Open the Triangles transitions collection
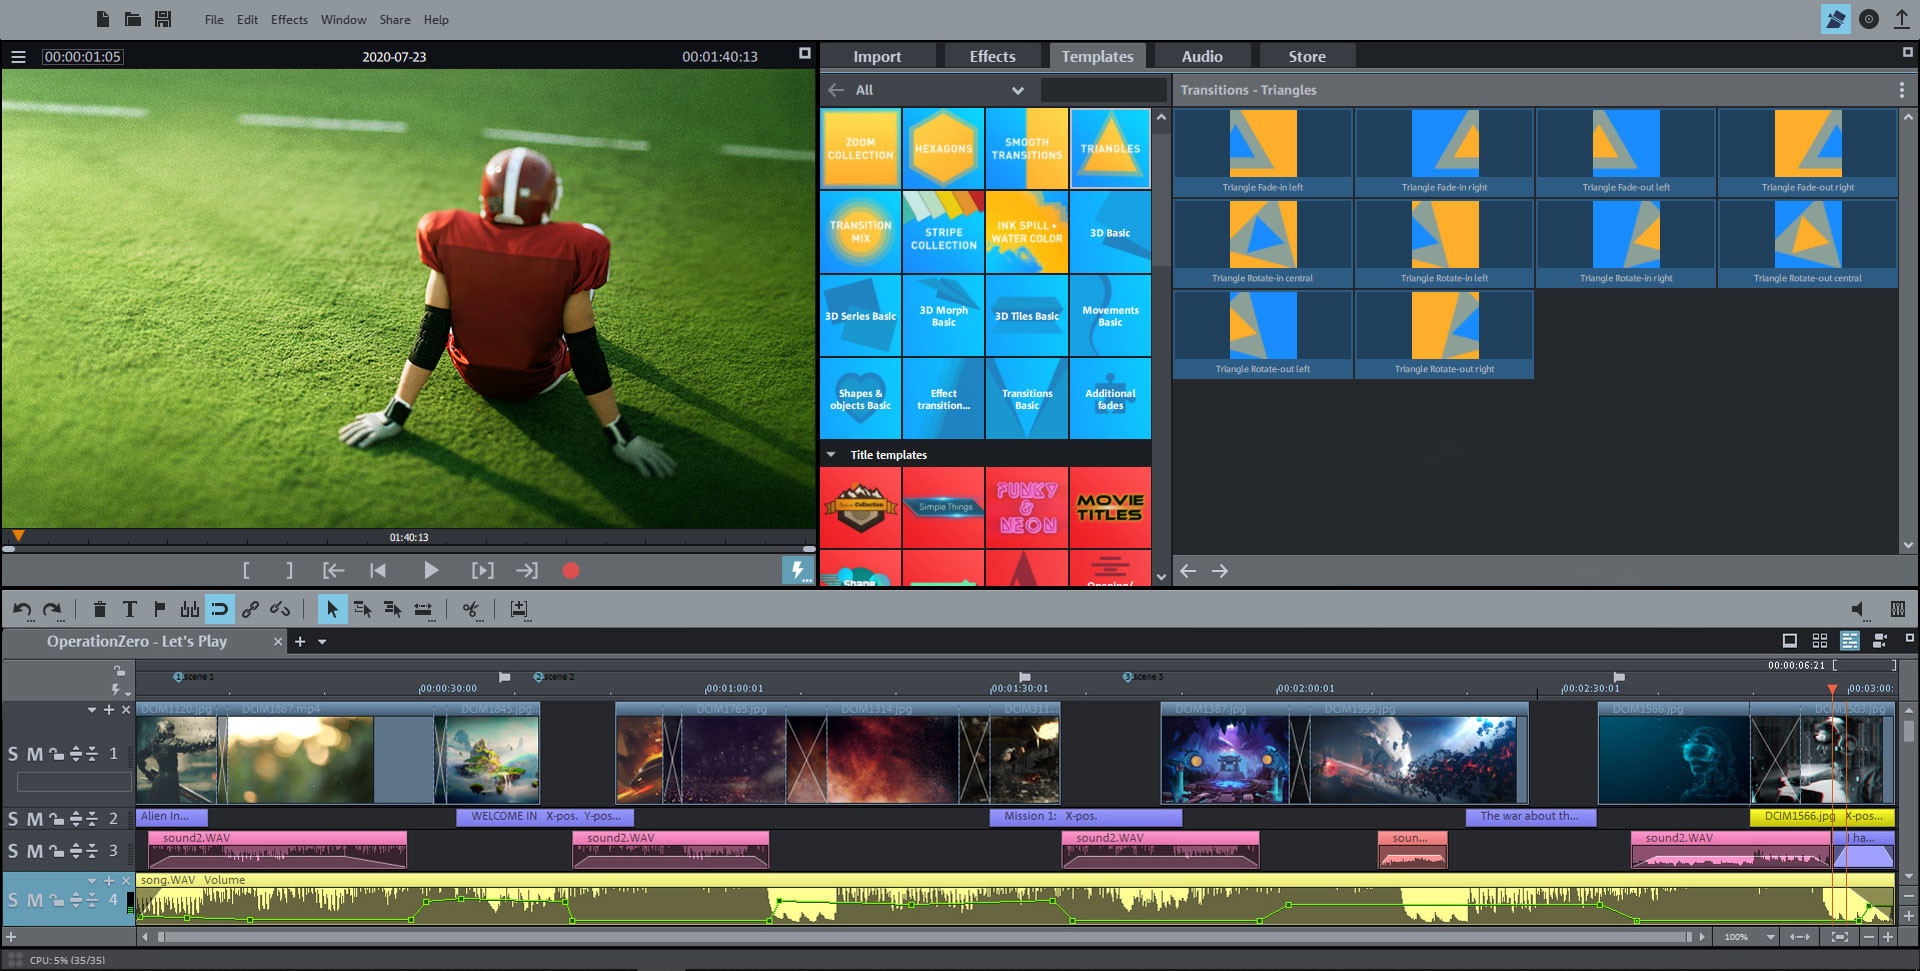The height and width of the screenshot is (971, 1920). [1110, 148]
